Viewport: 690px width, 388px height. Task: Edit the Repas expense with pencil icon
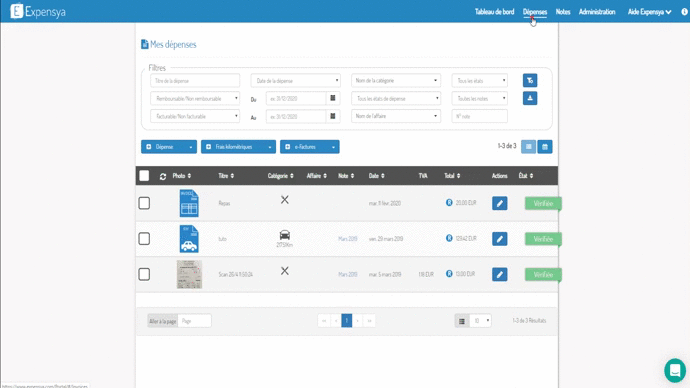tap(499, 203)
